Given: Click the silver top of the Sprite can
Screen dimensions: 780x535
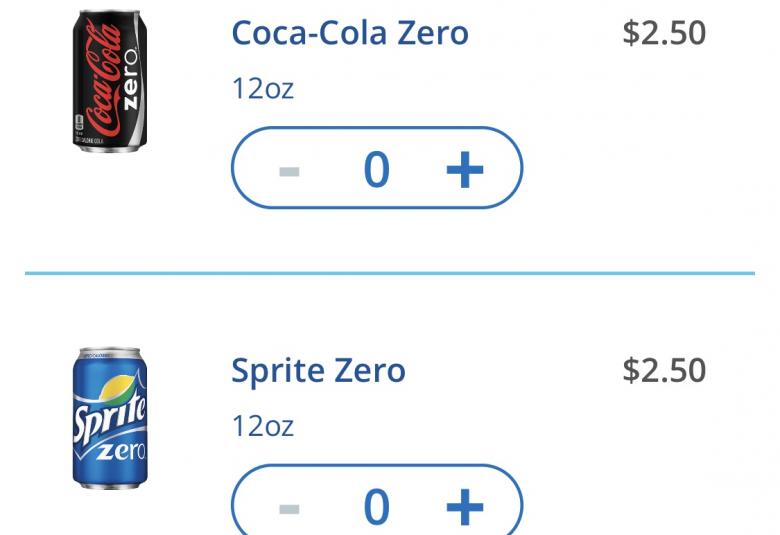Looking at the screenshot, I should coord(110,354).
